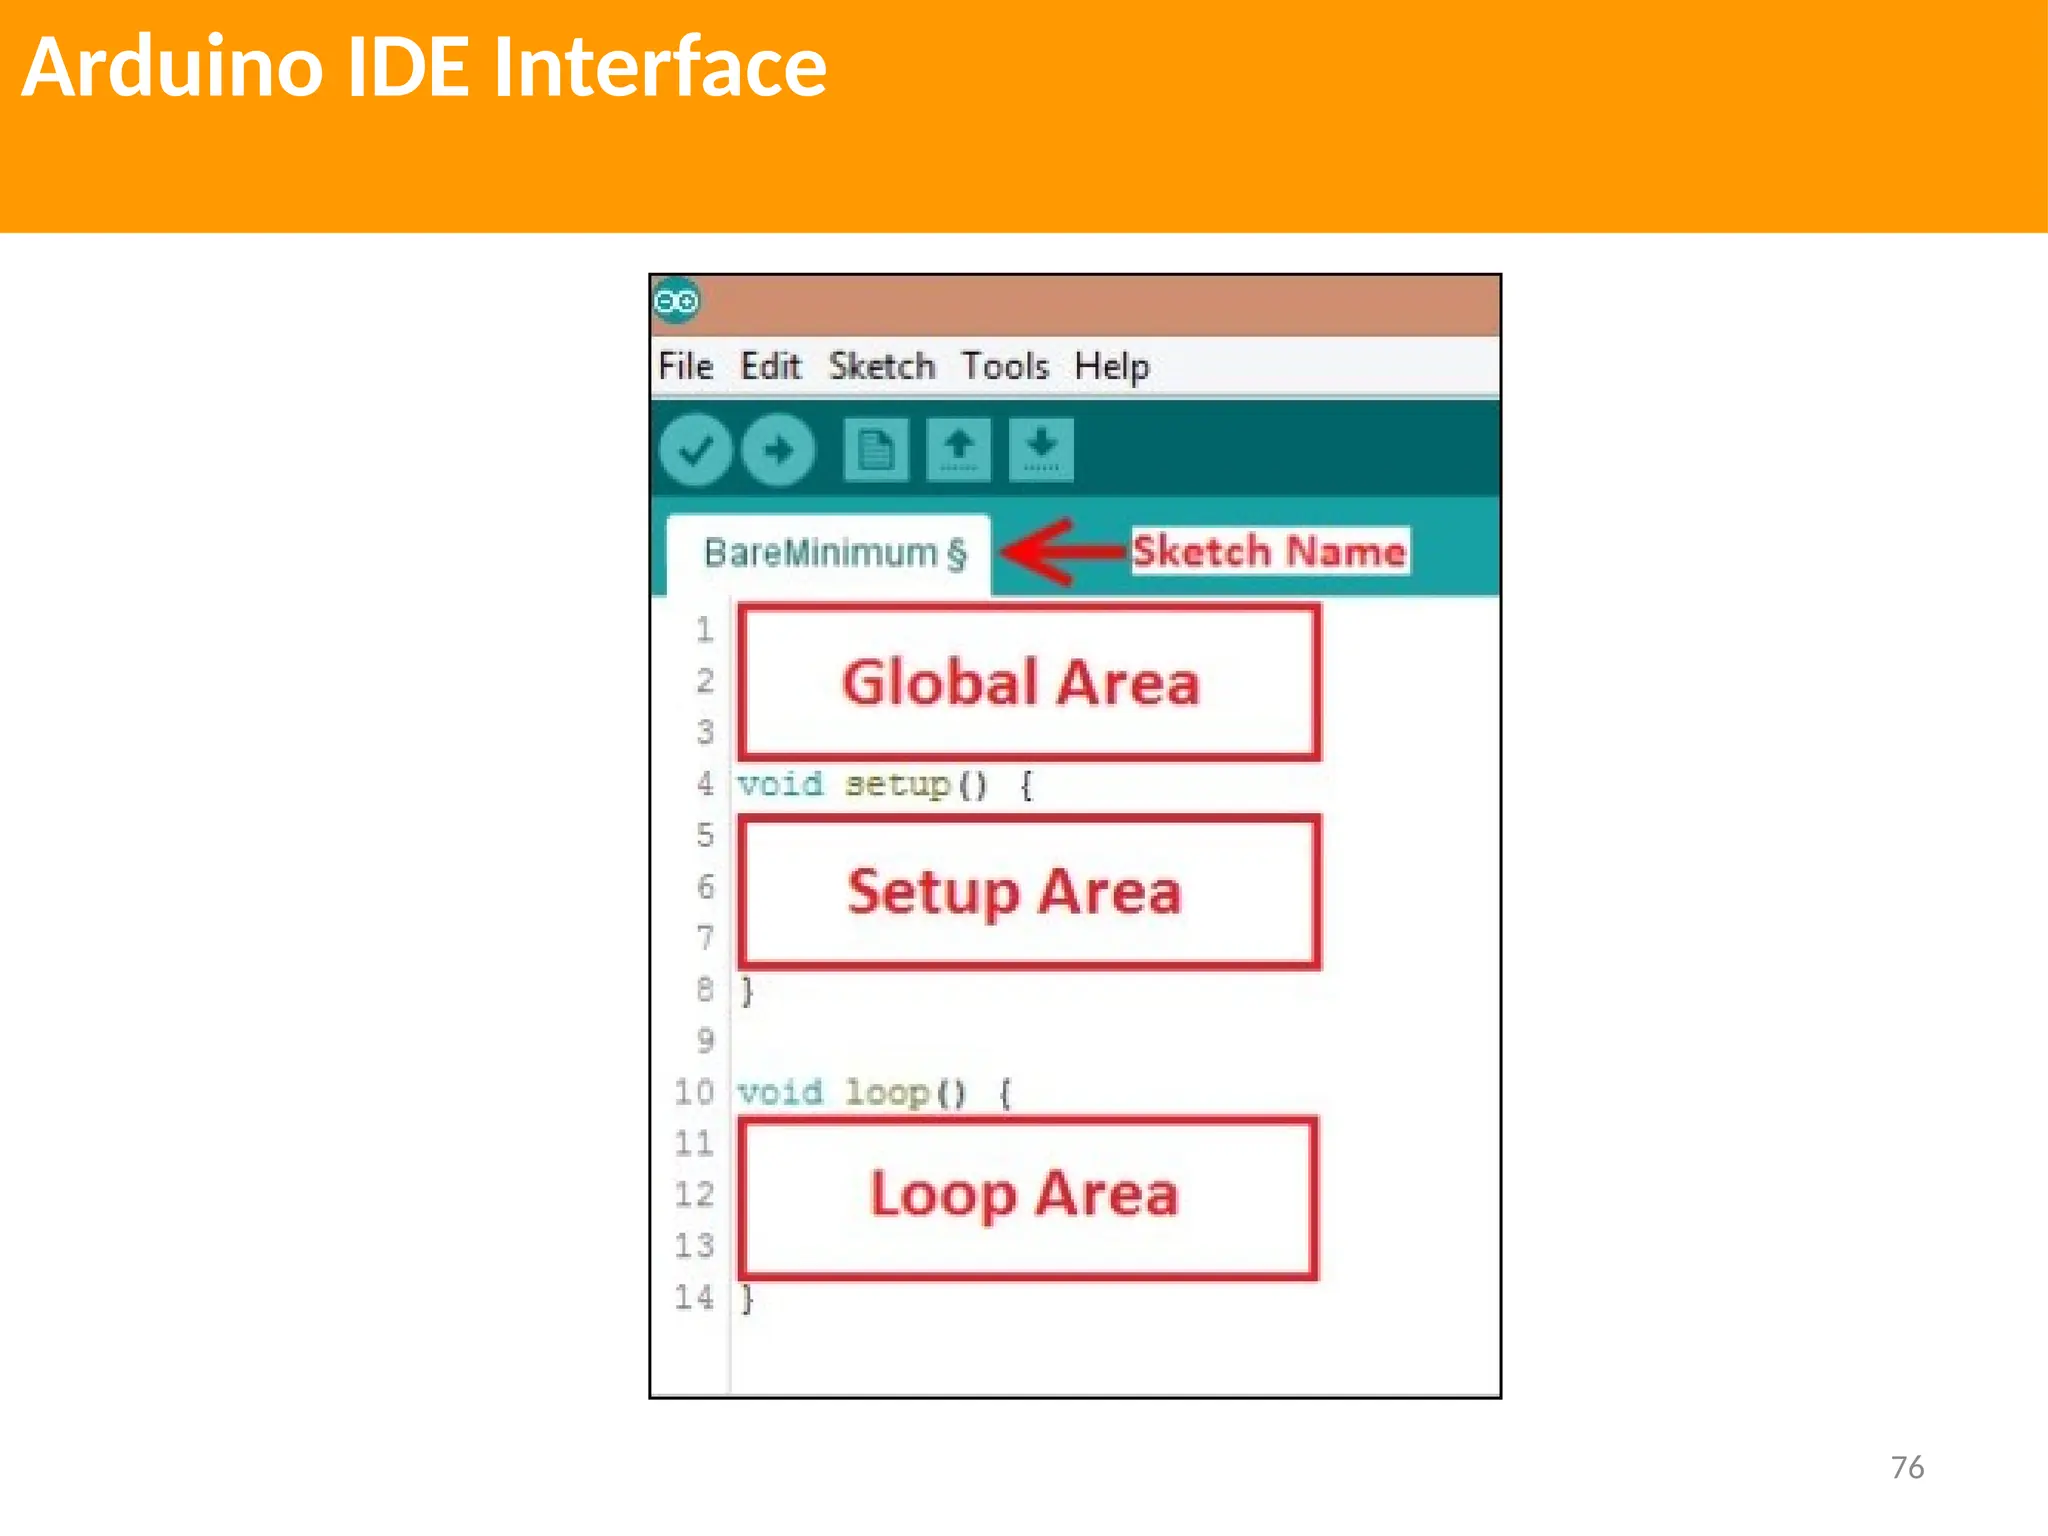Screen dimensions: 2048x1536
Task: Click the page number 76
Action: pyautogui.click(x=1907, y=1467)
